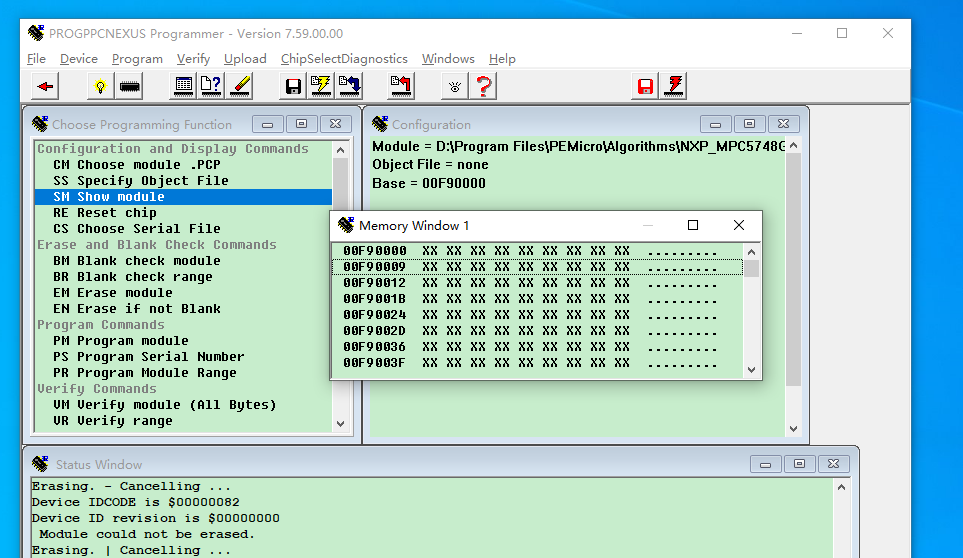The width and height of the screenshot is (963, 558).
Task: Click the Base = 00F90000 line
Action: (x=429, y=183)
